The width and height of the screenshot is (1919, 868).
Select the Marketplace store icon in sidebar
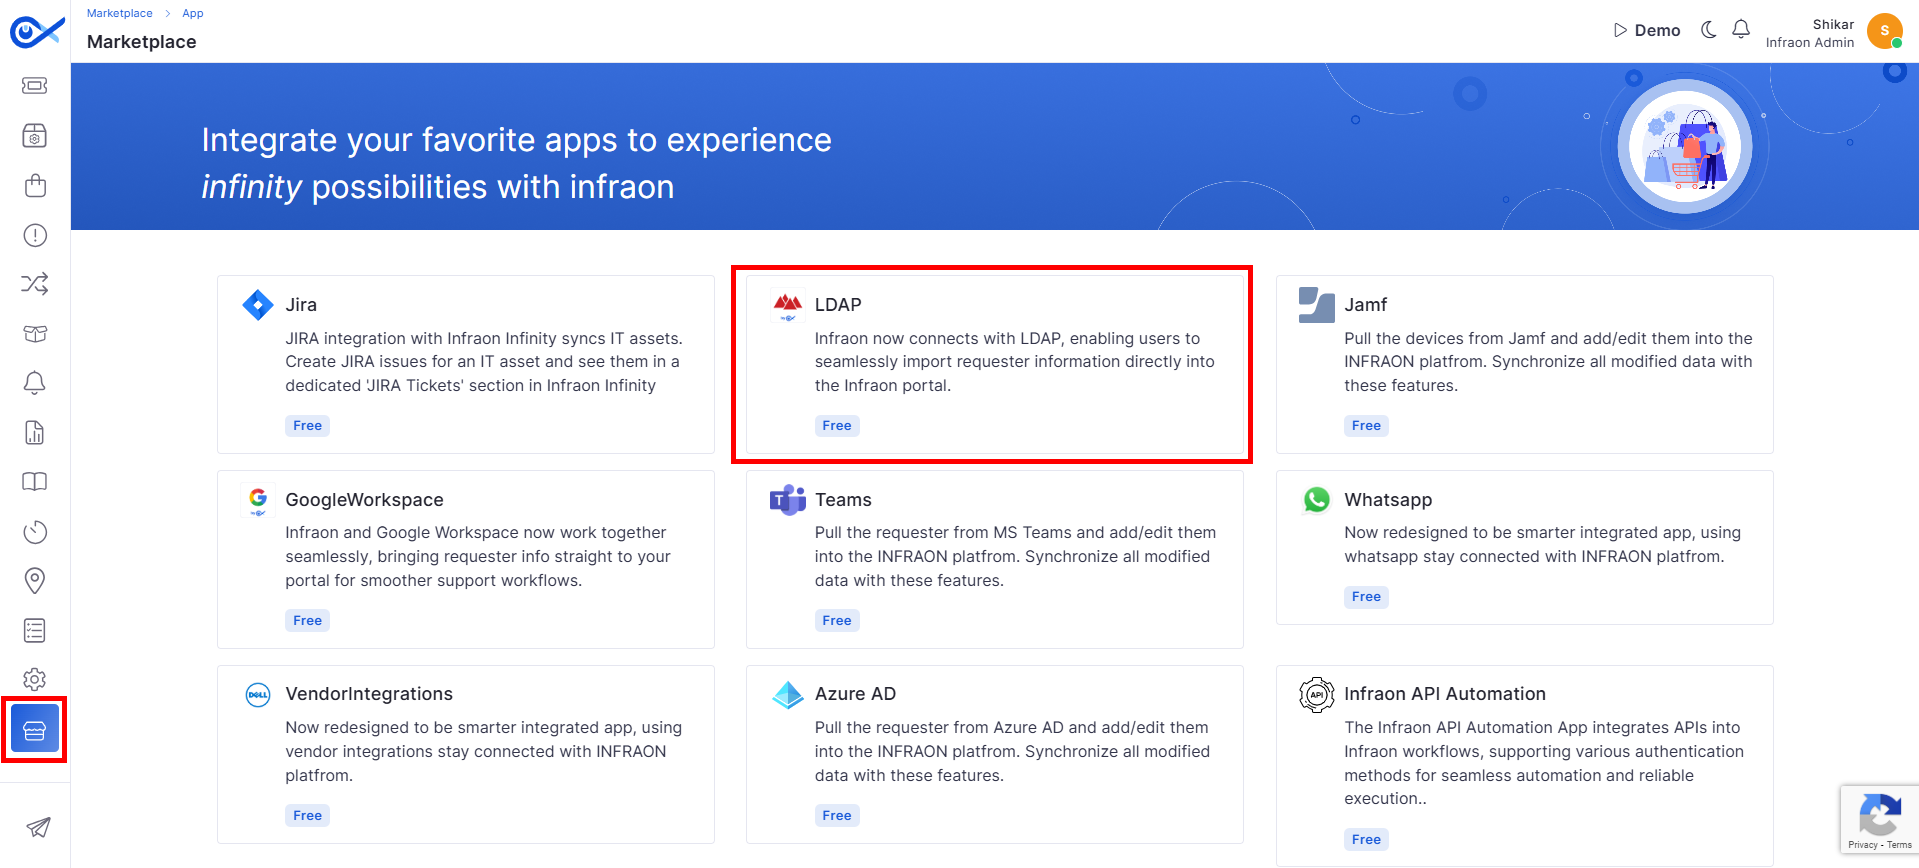click(35, 731)
